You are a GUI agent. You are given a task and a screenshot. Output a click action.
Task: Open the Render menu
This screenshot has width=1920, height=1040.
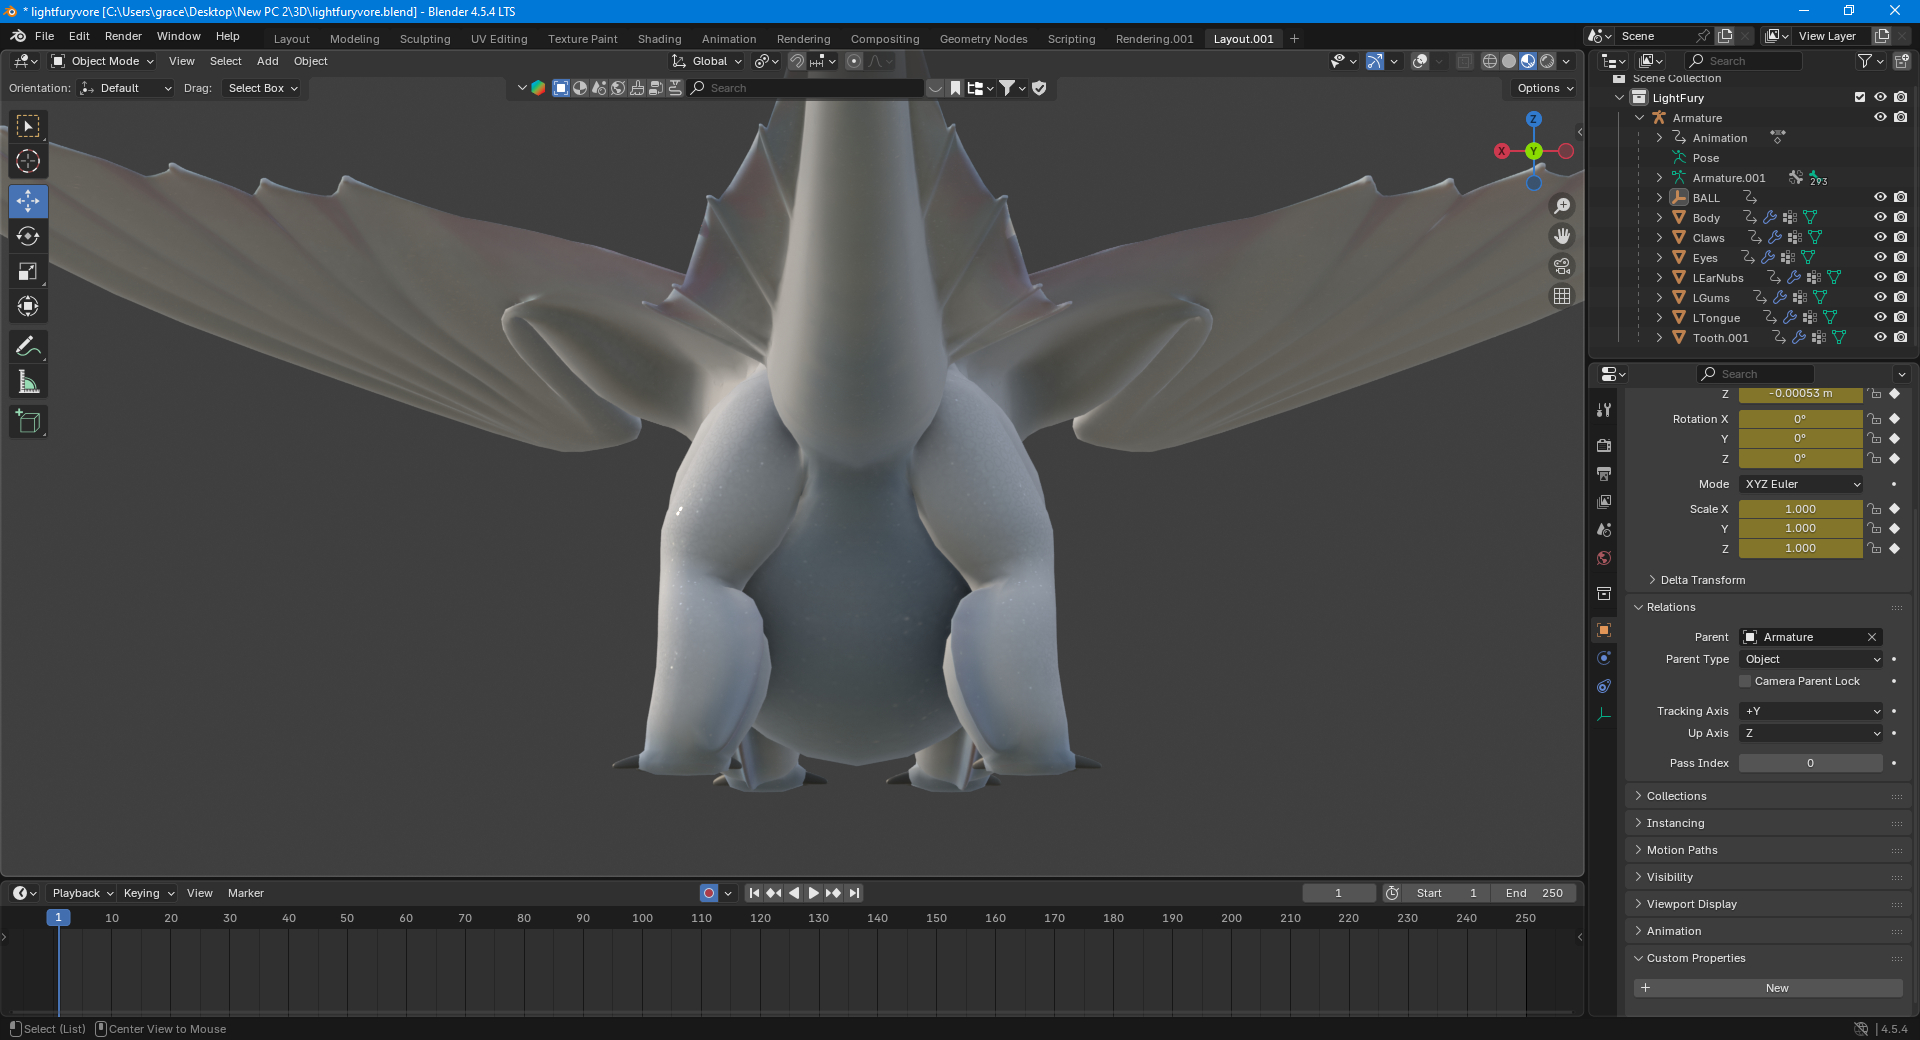coord(123,36)
